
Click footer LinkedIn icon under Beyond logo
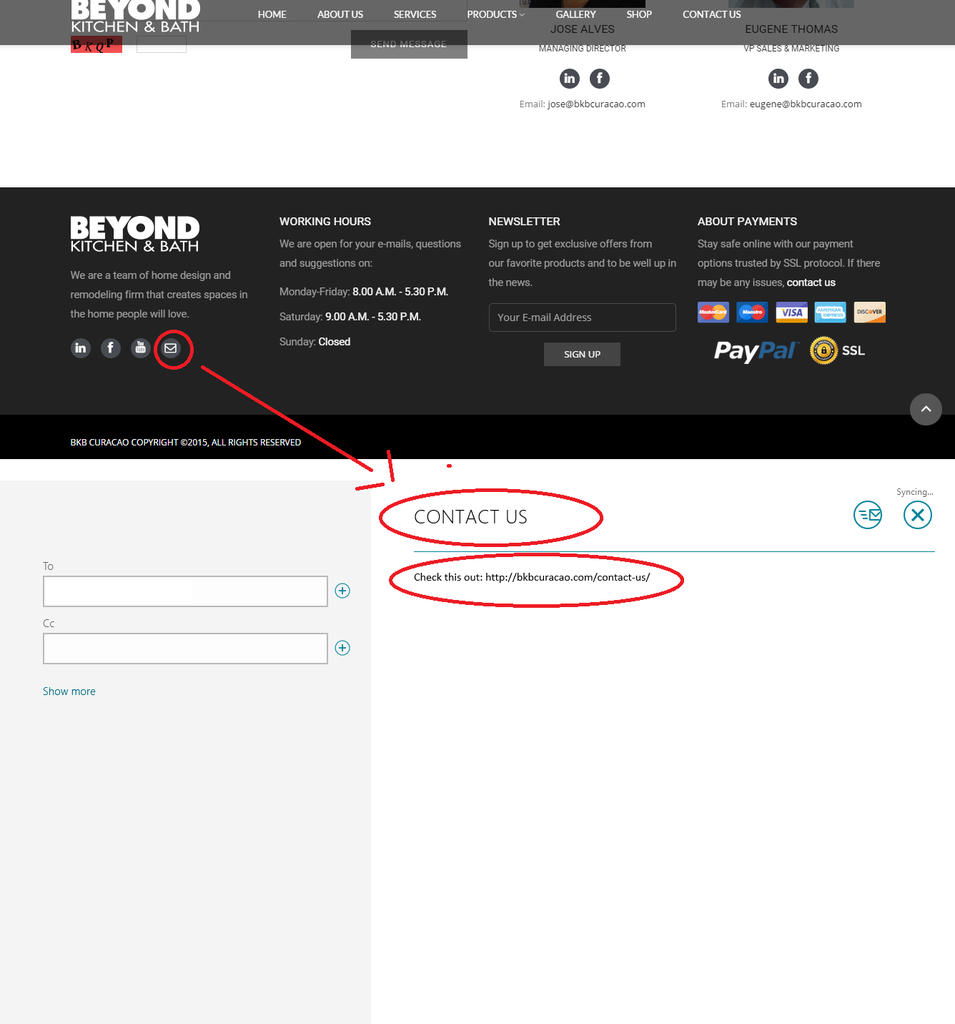coord(80,348)
